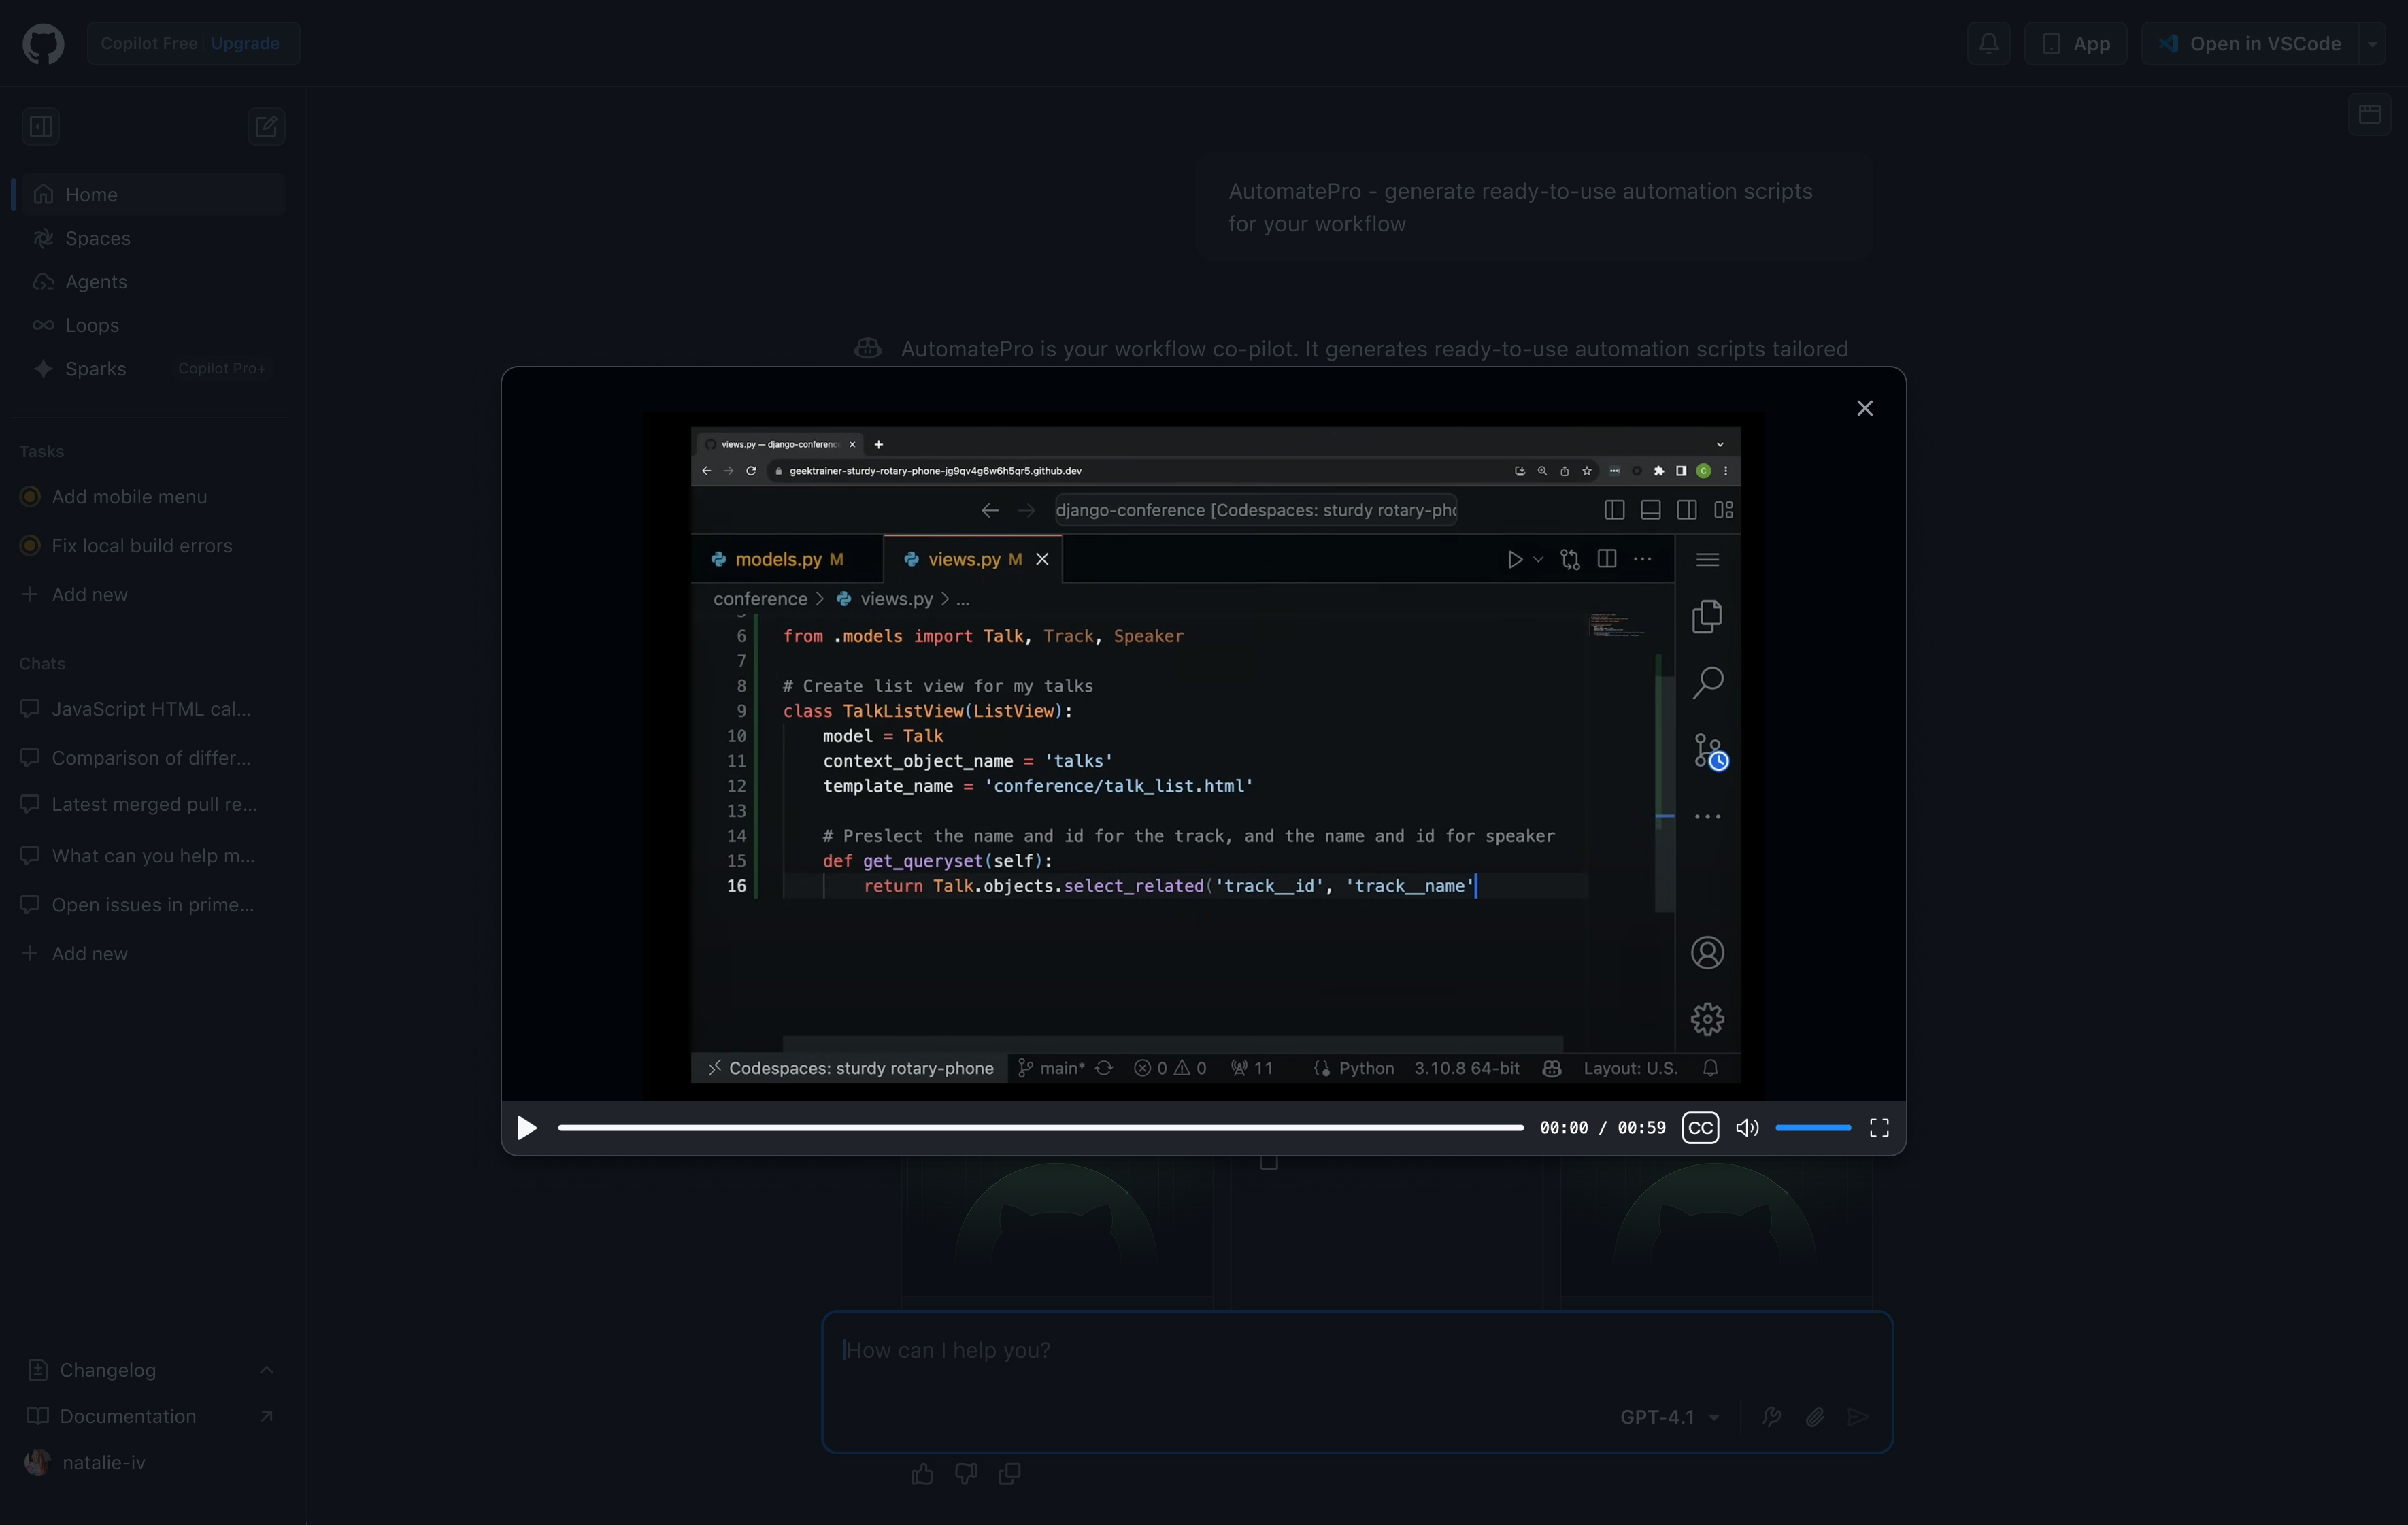The height and width of the screenshot is (1525, 2408).
Task: Click the GitHub logo
Action: [x=43, y=43]
